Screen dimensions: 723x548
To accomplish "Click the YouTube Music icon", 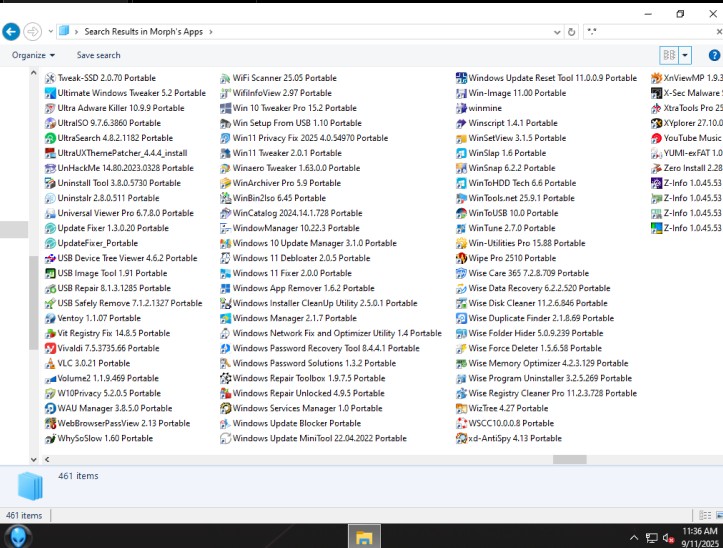I will [656, 138].
